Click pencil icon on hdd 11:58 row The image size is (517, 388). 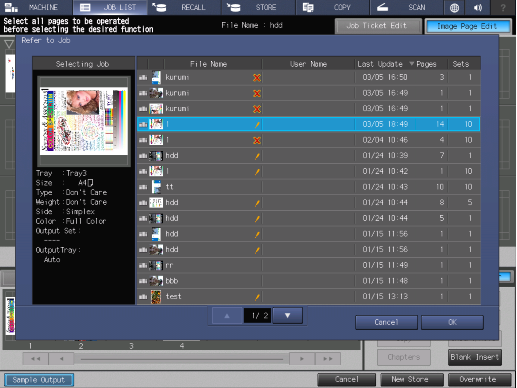(257, 250)
